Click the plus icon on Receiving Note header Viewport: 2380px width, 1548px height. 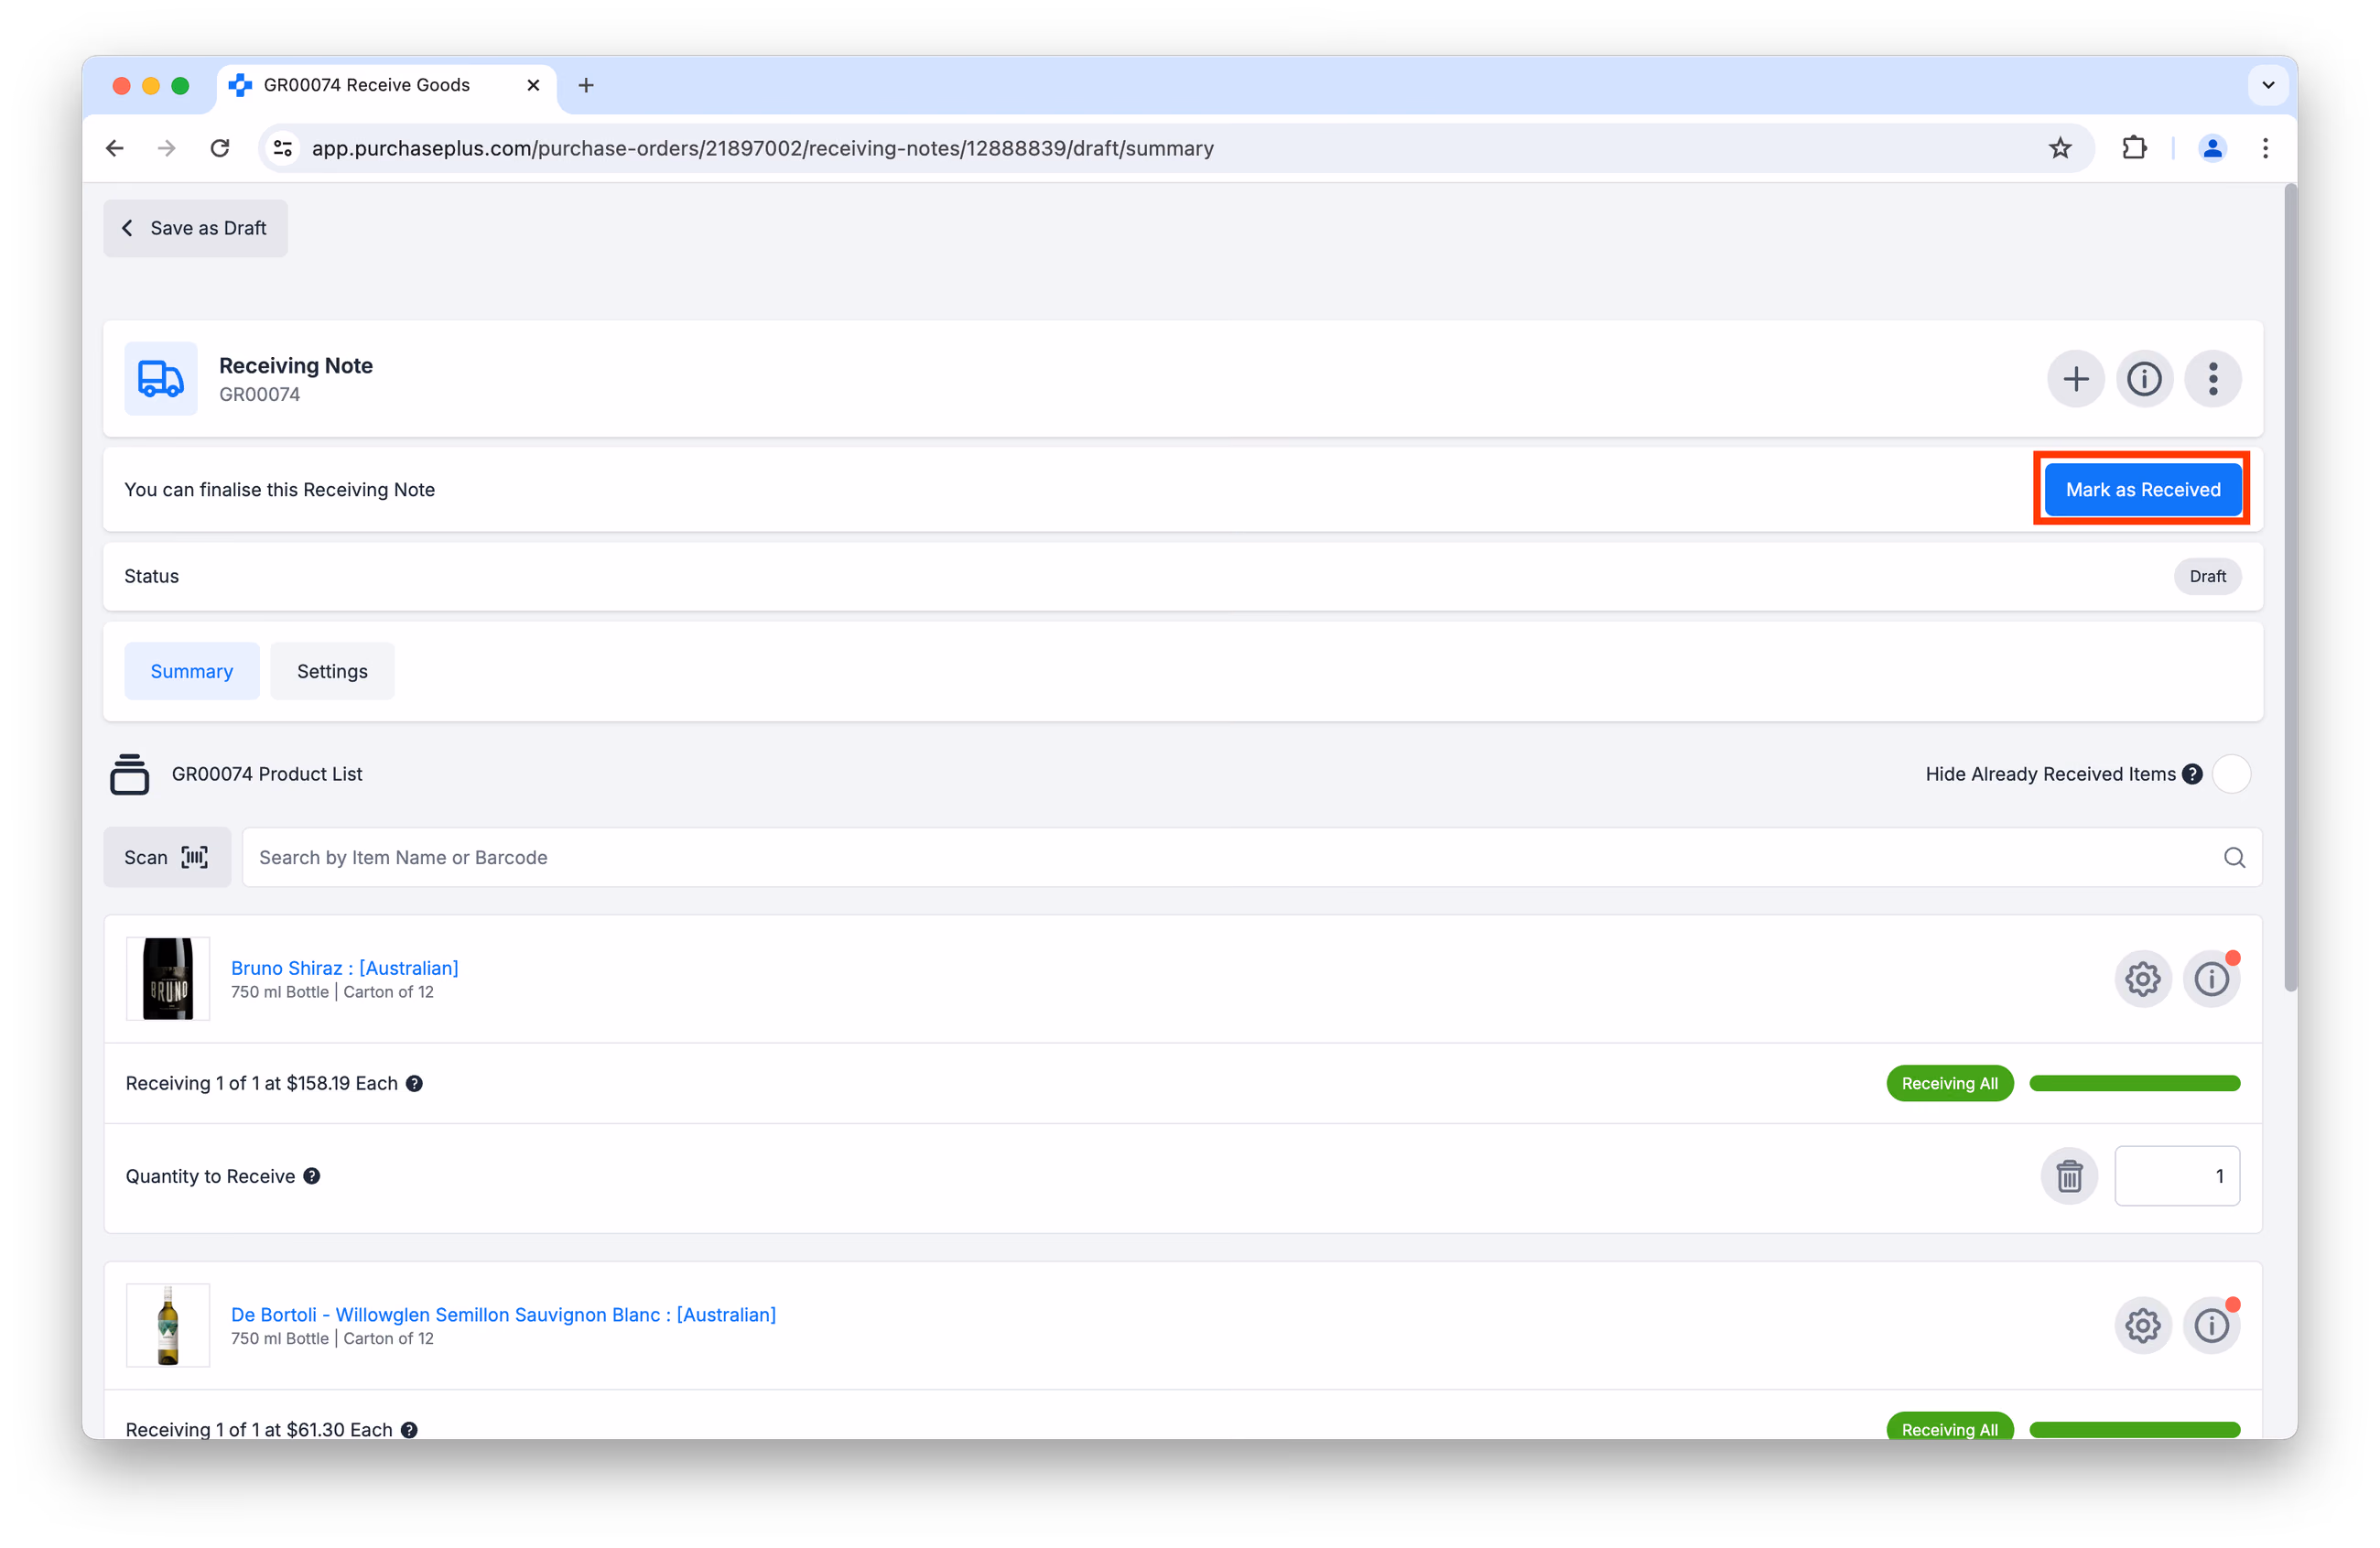click(x=2075, y=379)
